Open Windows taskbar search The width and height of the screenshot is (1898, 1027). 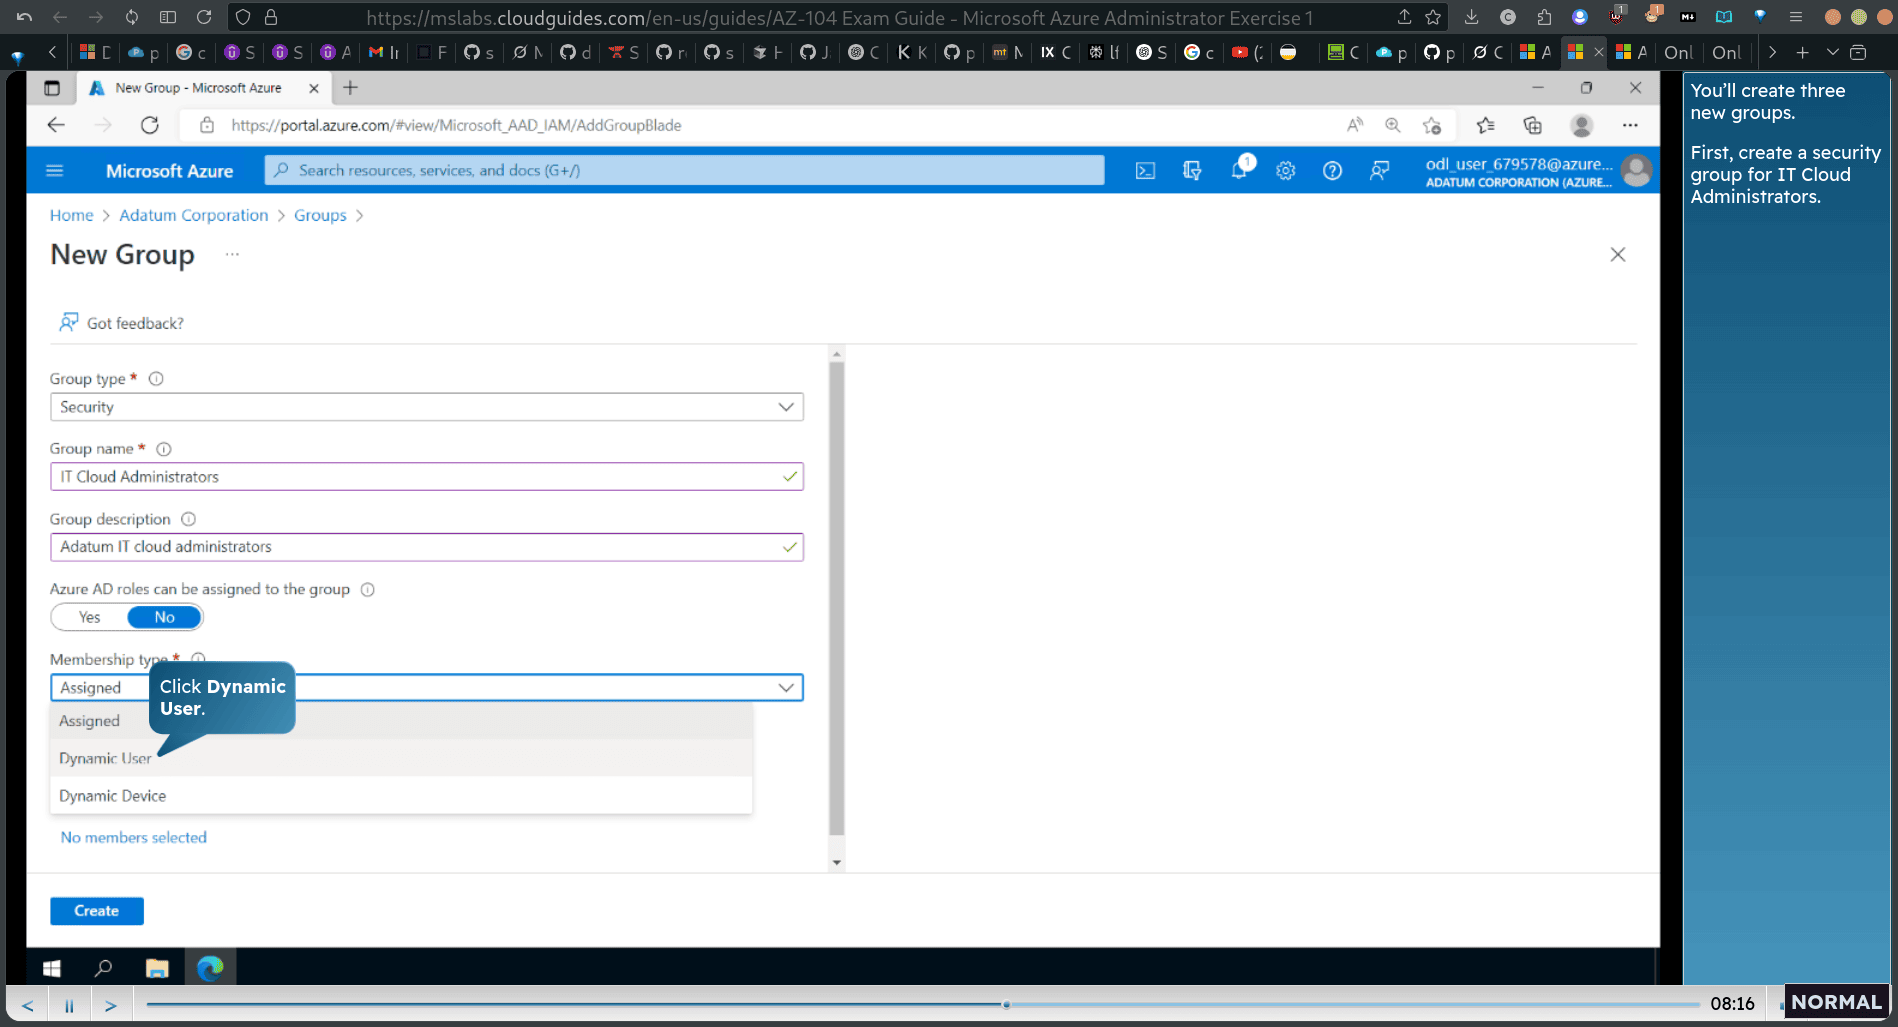pos(103,968)
